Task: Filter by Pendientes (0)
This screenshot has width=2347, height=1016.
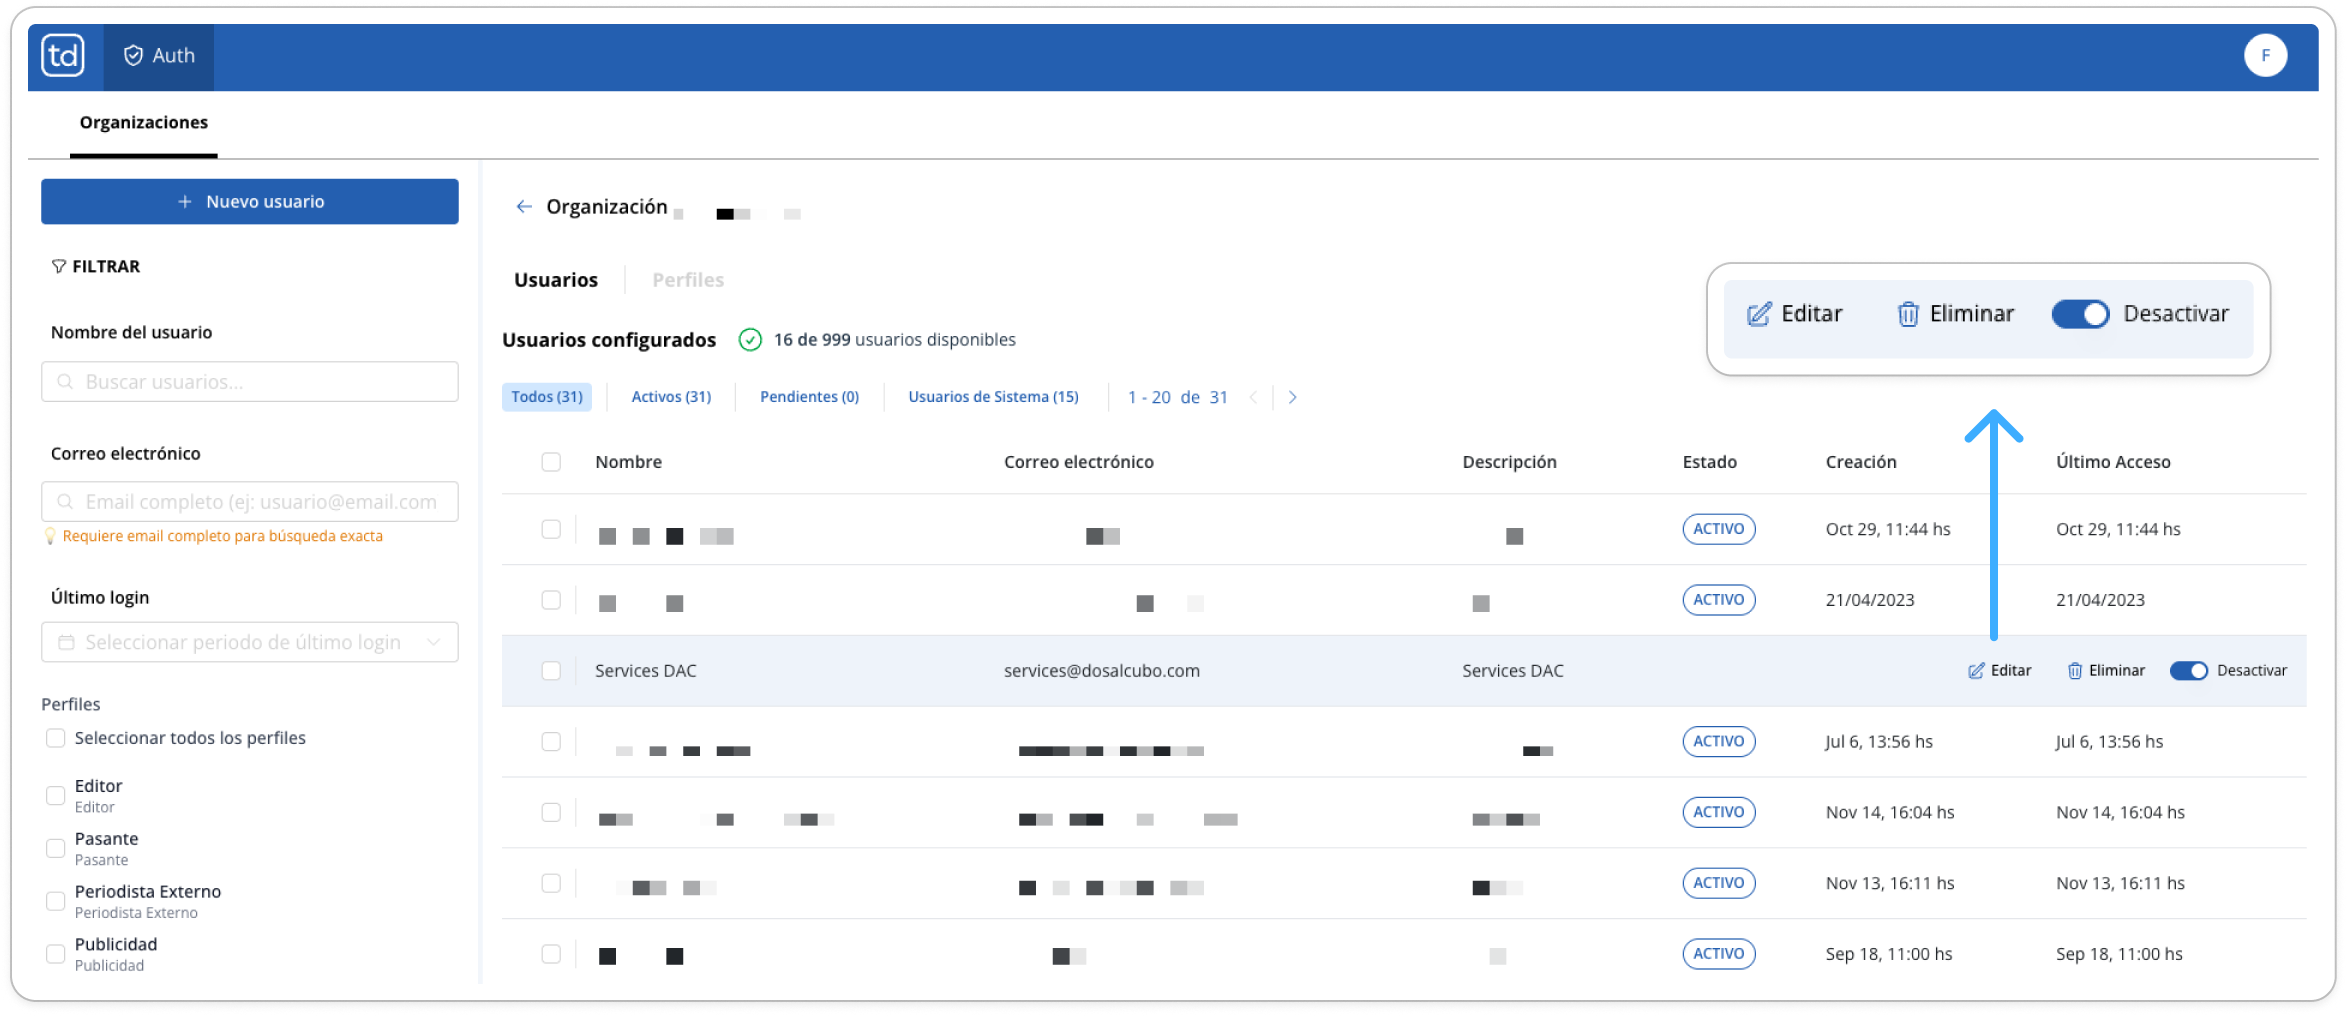Action: click(809, 397)
